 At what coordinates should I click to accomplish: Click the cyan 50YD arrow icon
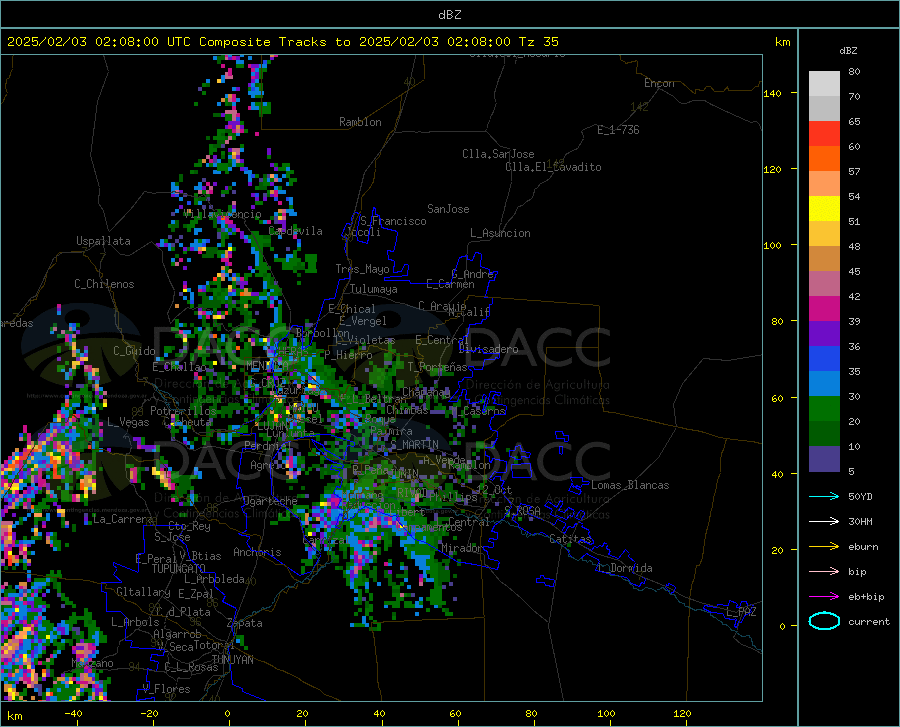[824, 496]
